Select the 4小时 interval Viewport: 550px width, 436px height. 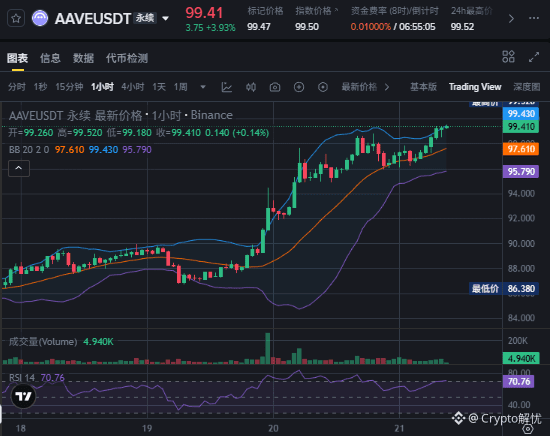(133, 87)
